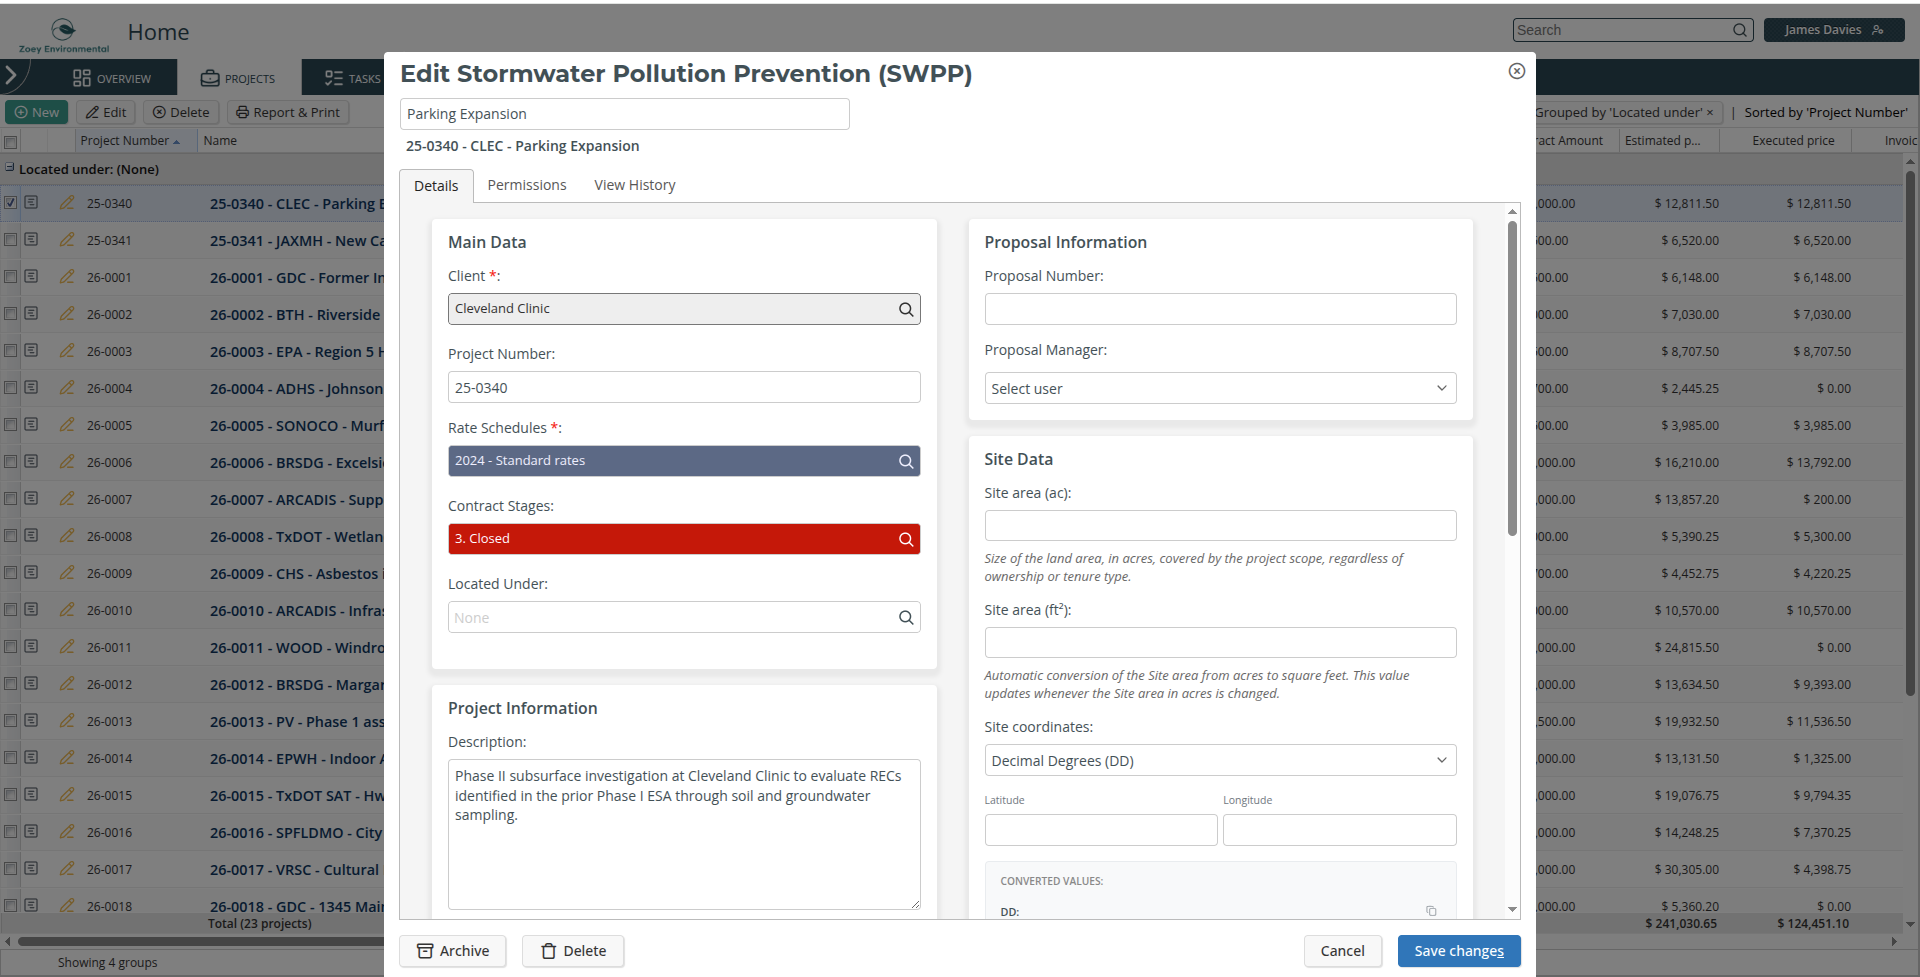The image size is (1920, 977).
Task: Open James Davies user menu
Action: click(x=1834, y=30)
